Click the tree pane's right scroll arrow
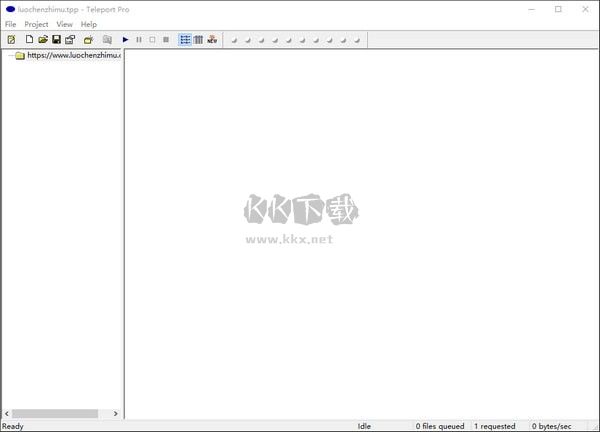 [x=116, y=414]
